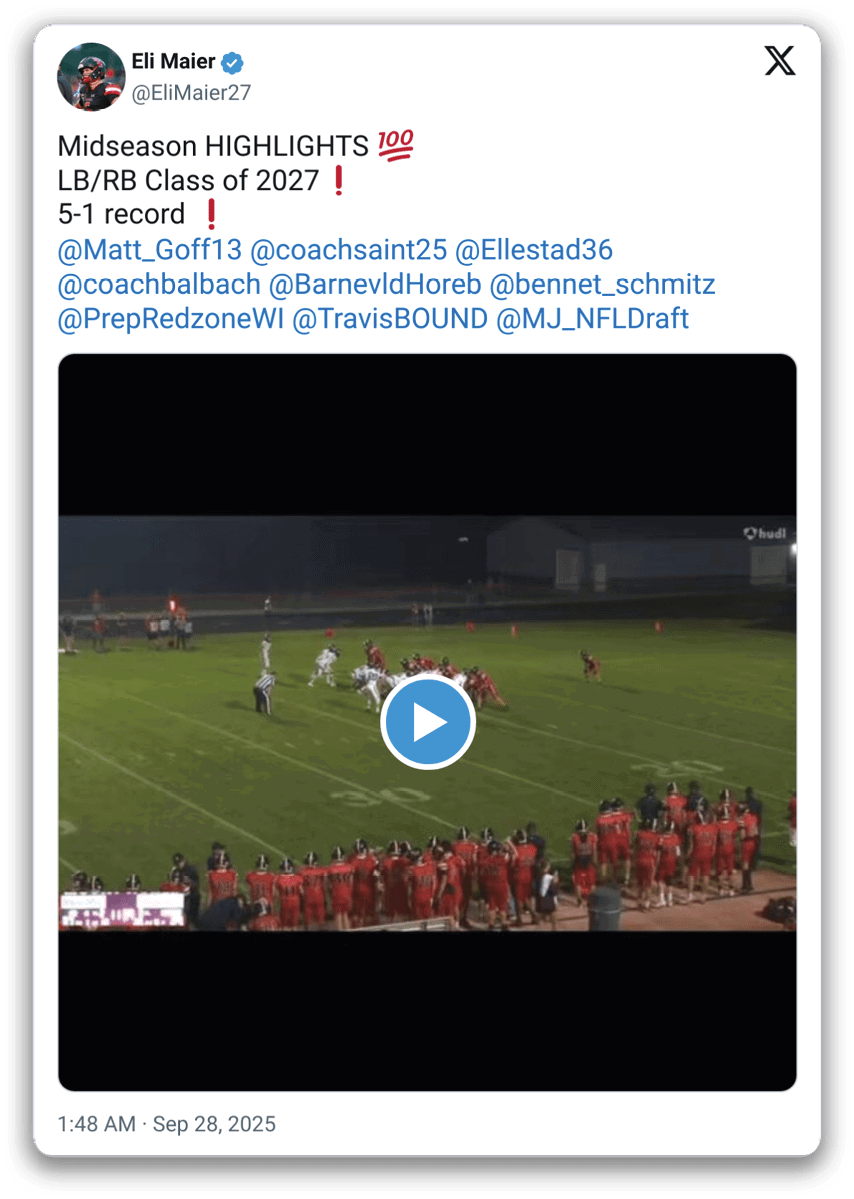
Task: Open the @BarnevldHoreb mention
Action: click(375, 284)
